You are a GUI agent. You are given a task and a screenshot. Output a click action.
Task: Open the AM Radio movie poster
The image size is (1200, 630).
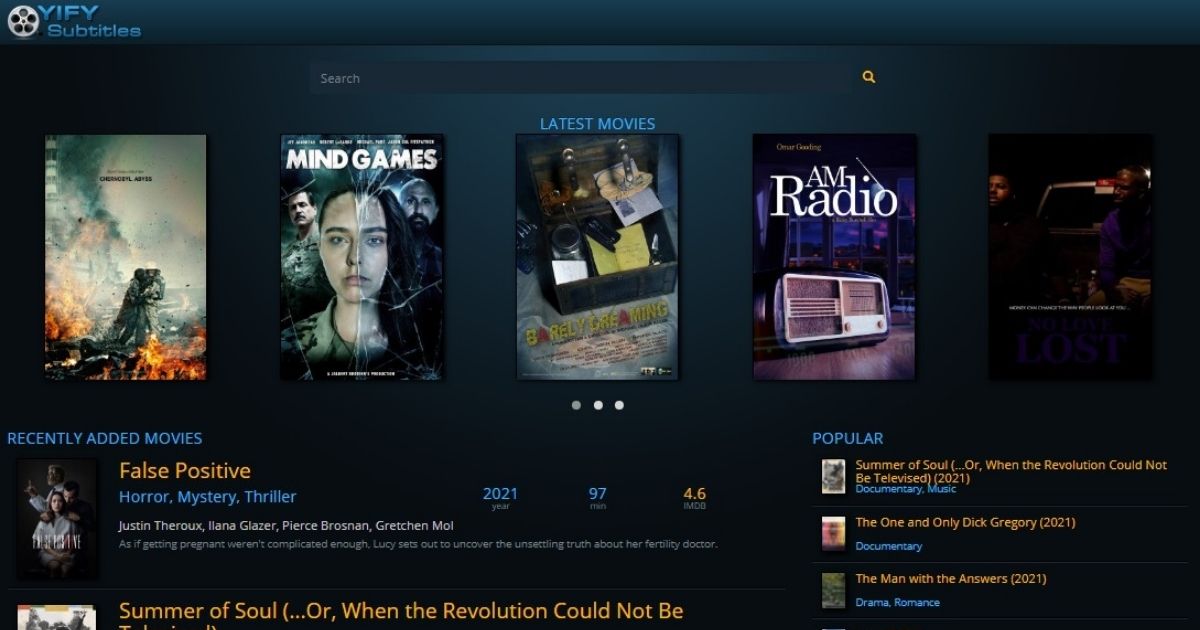coord(832,257)
